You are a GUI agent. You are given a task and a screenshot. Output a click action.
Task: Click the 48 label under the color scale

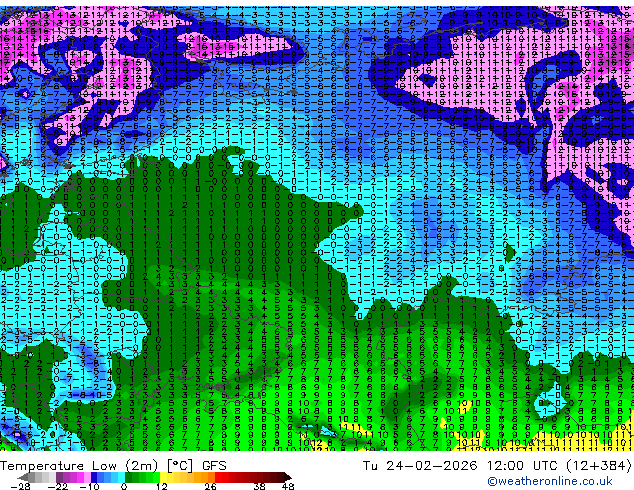point(288,486)
